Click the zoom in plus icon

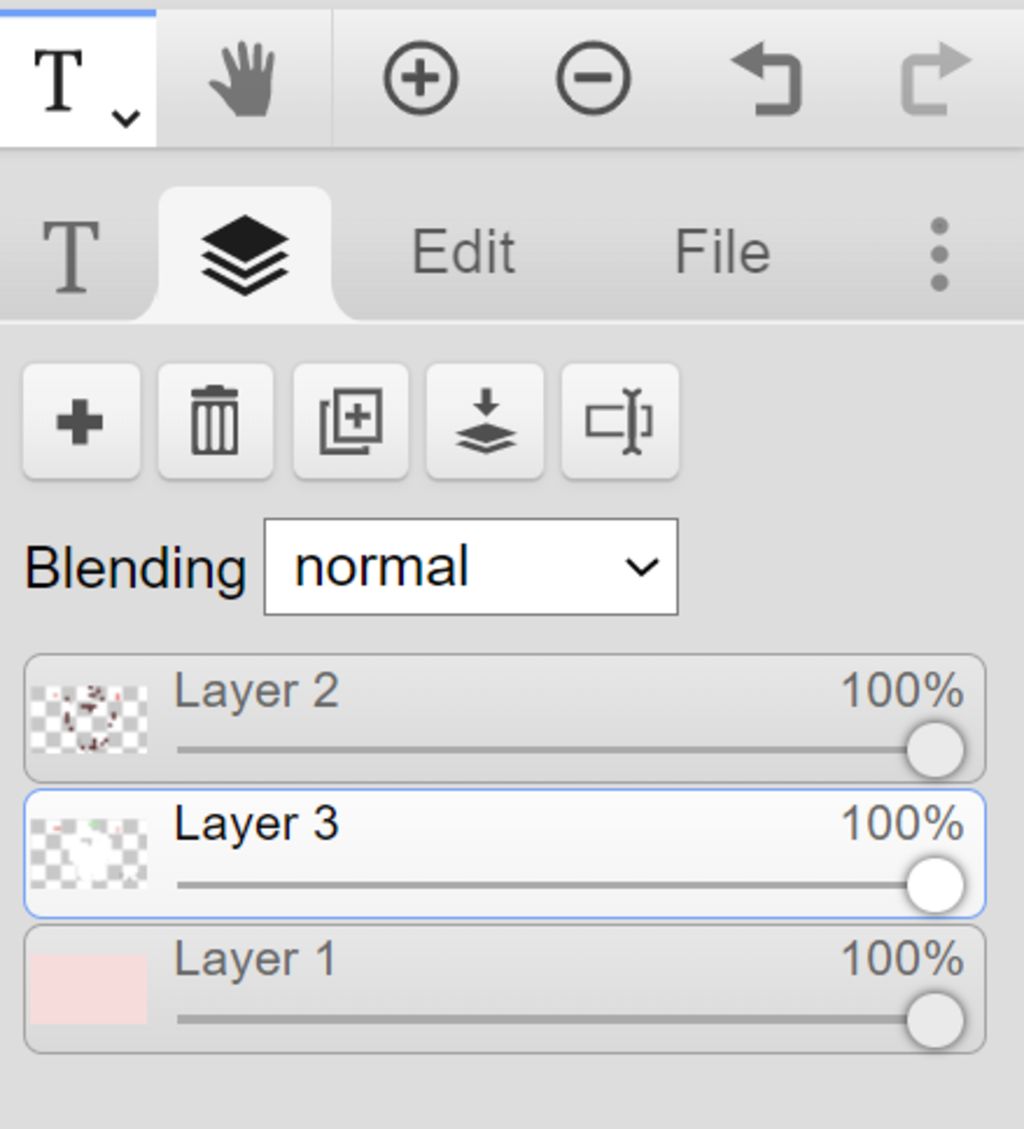(421, 78)
